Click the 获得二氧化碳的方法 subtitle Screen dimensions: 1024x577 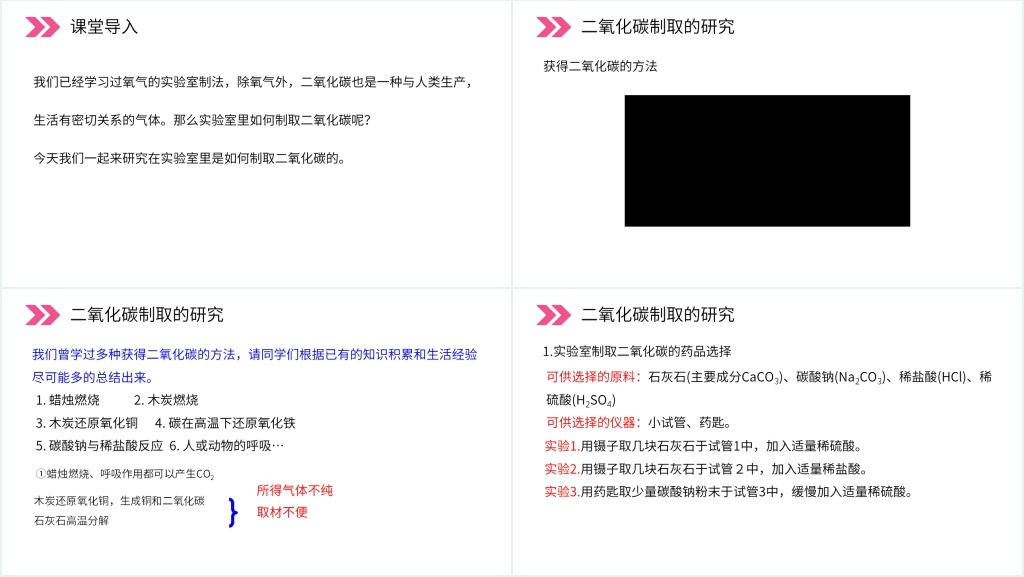click(x=600, y=66)
